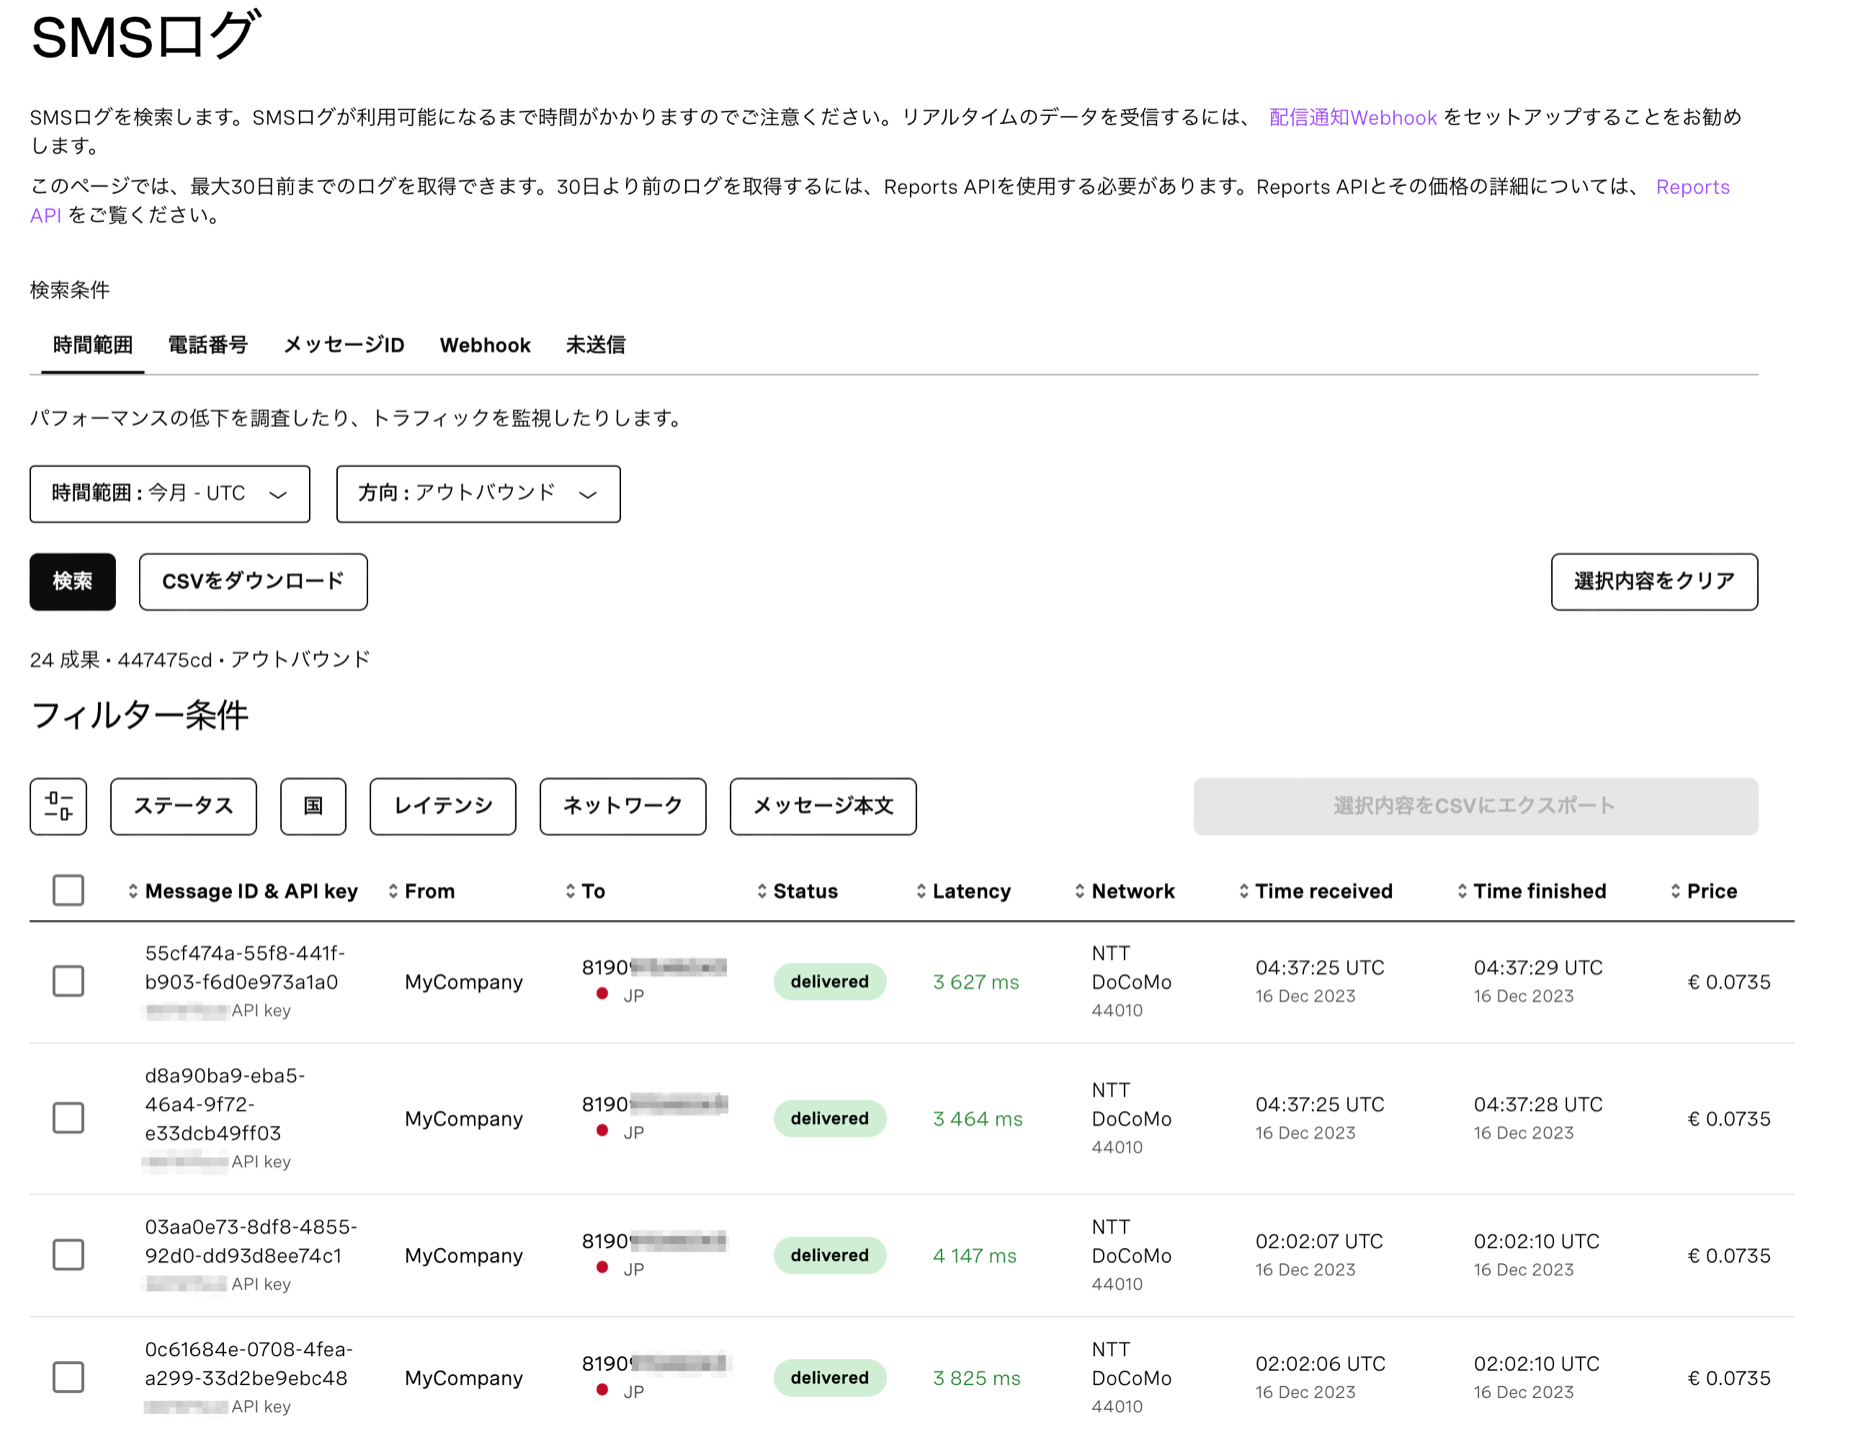This screenshot has height=1438, width=1872.
Task: Sort by Time finished column arrows
Action: point(1462,891)
